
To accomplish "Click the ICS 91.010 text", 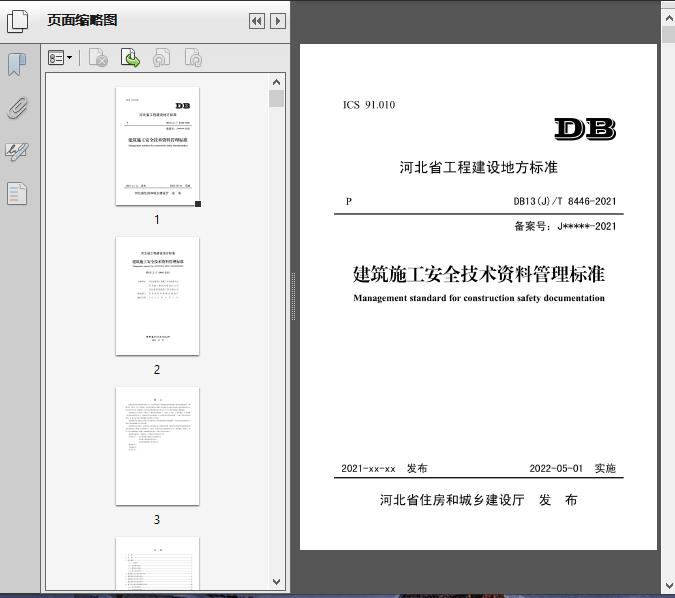I will (369, 105).
